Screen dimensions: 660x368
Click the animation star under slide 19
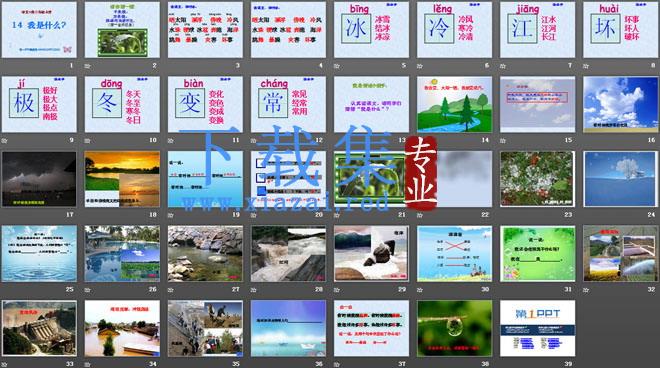pos(170,215)
